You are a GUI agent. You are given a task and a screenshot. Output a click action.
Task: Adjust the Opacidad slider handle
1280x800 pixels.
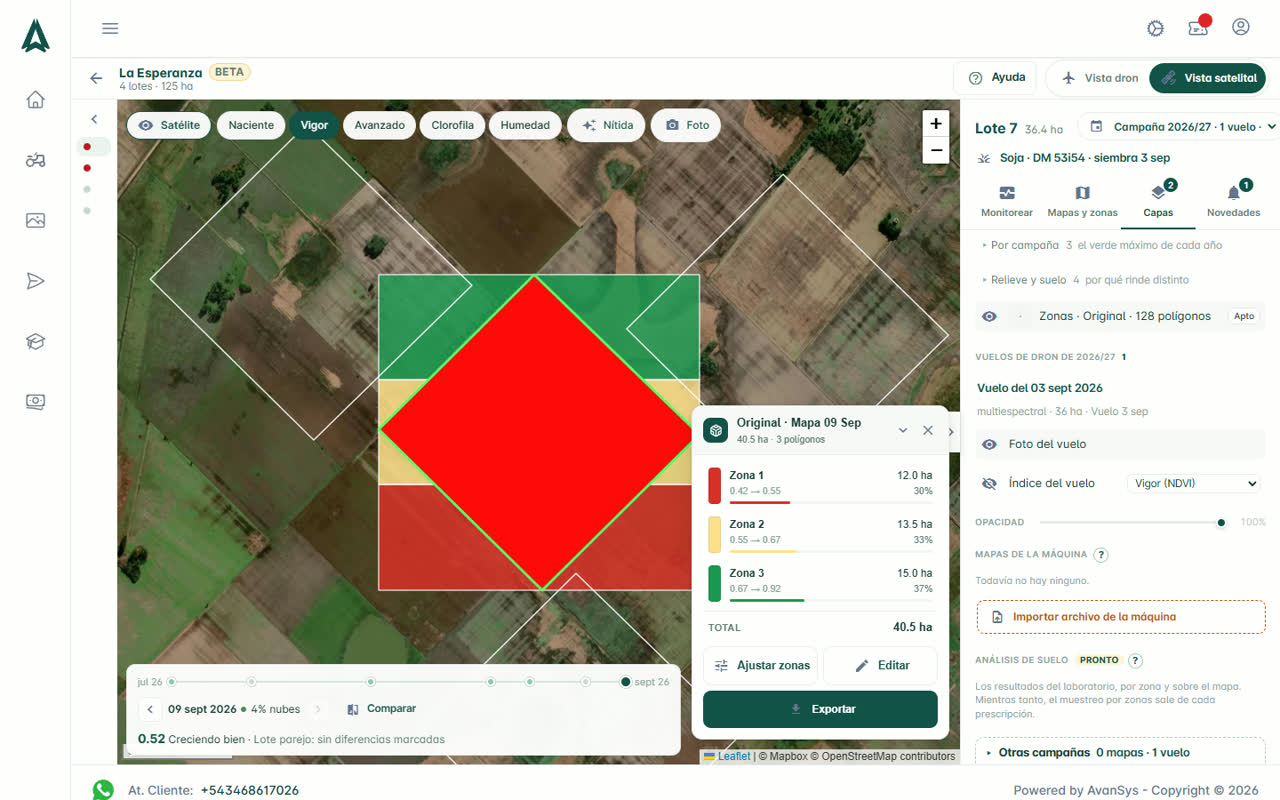(1221, 522)
